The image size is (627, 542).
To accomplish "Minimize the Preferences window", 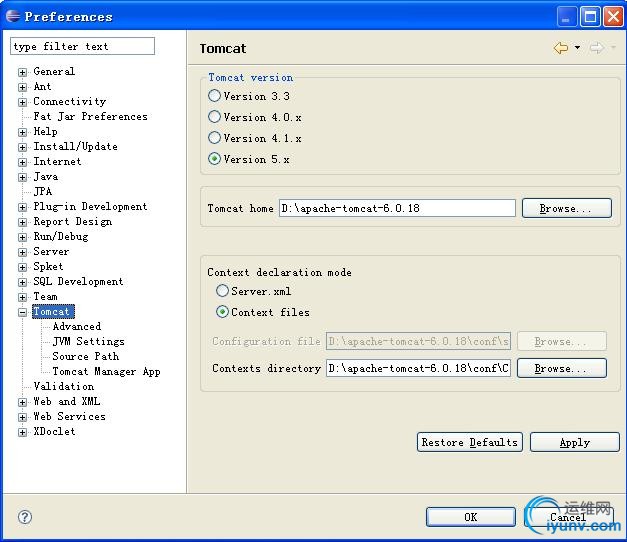I will point(566,16).
